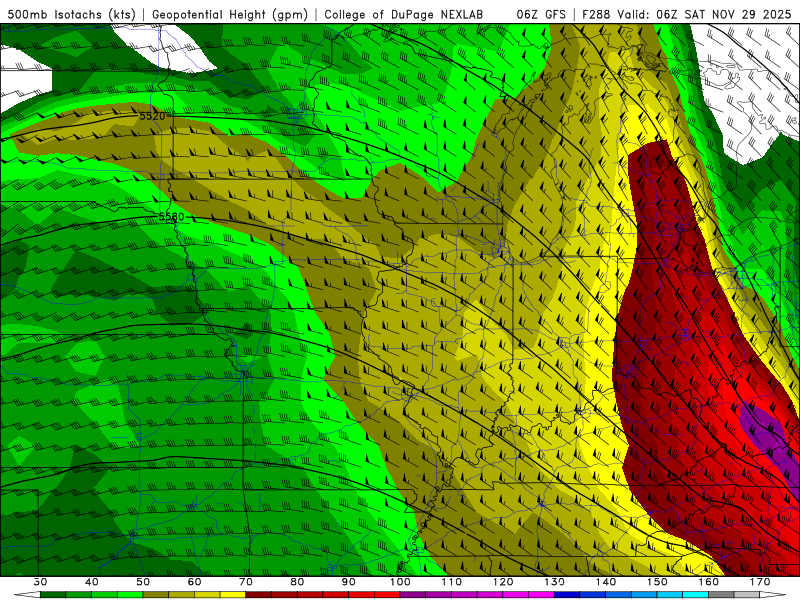Click the 90 tick label on the colorbar
The height and width of the screenshot is (600, 800).
(x=348, y=582)
